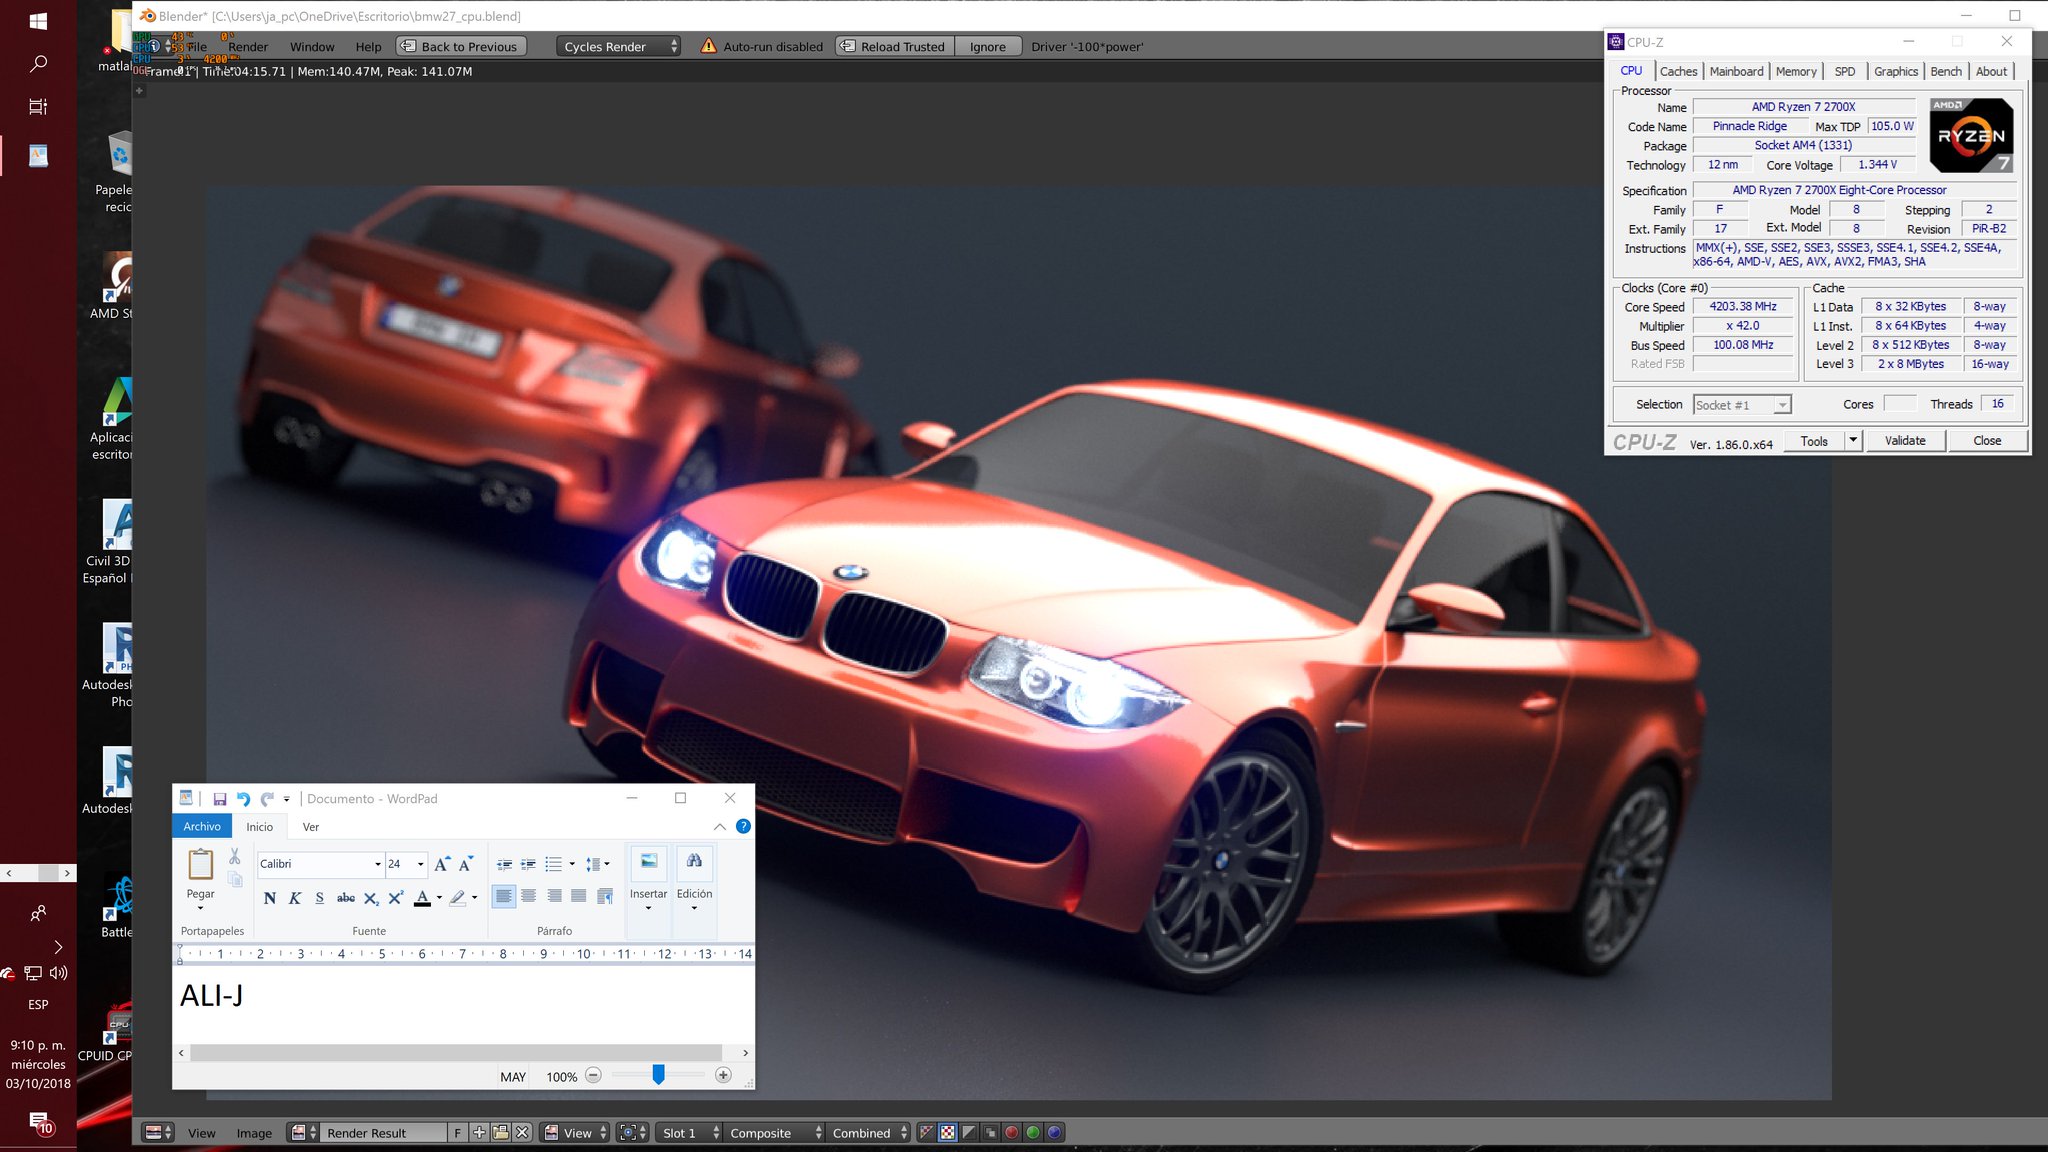Cut selection with scissors icon
This screenshot has width=2048, height=1152.
235,856
